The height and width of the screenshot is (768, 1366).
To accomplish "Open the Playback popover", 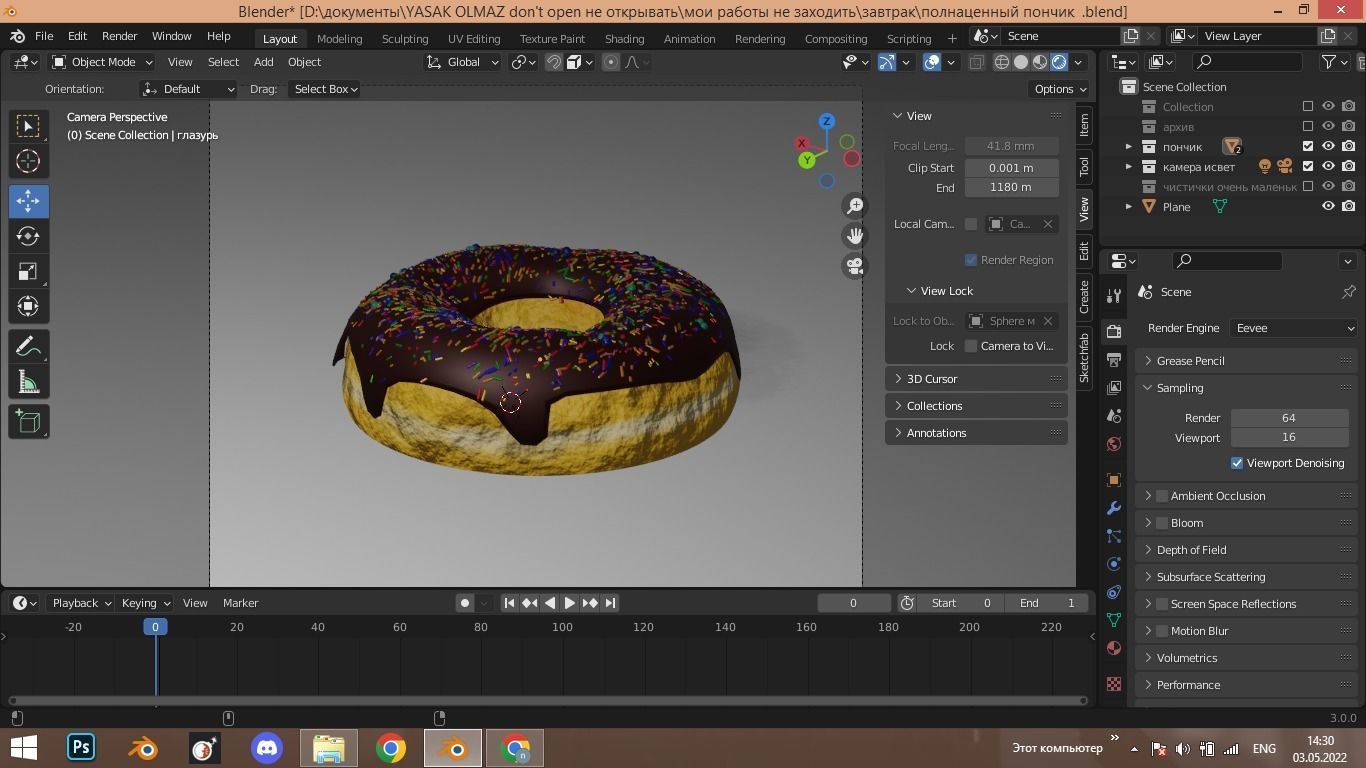I will point(82,603).
